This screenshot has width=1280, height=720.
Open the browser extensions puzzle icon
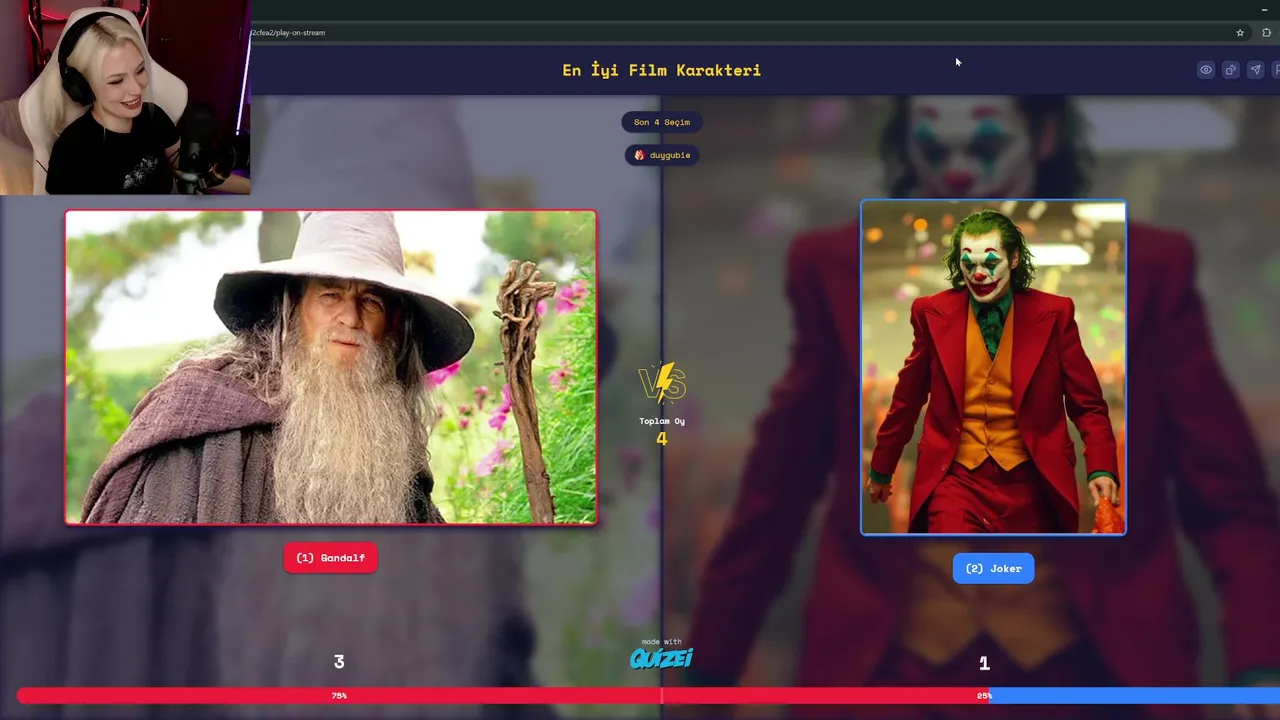tap(1267, 33)
